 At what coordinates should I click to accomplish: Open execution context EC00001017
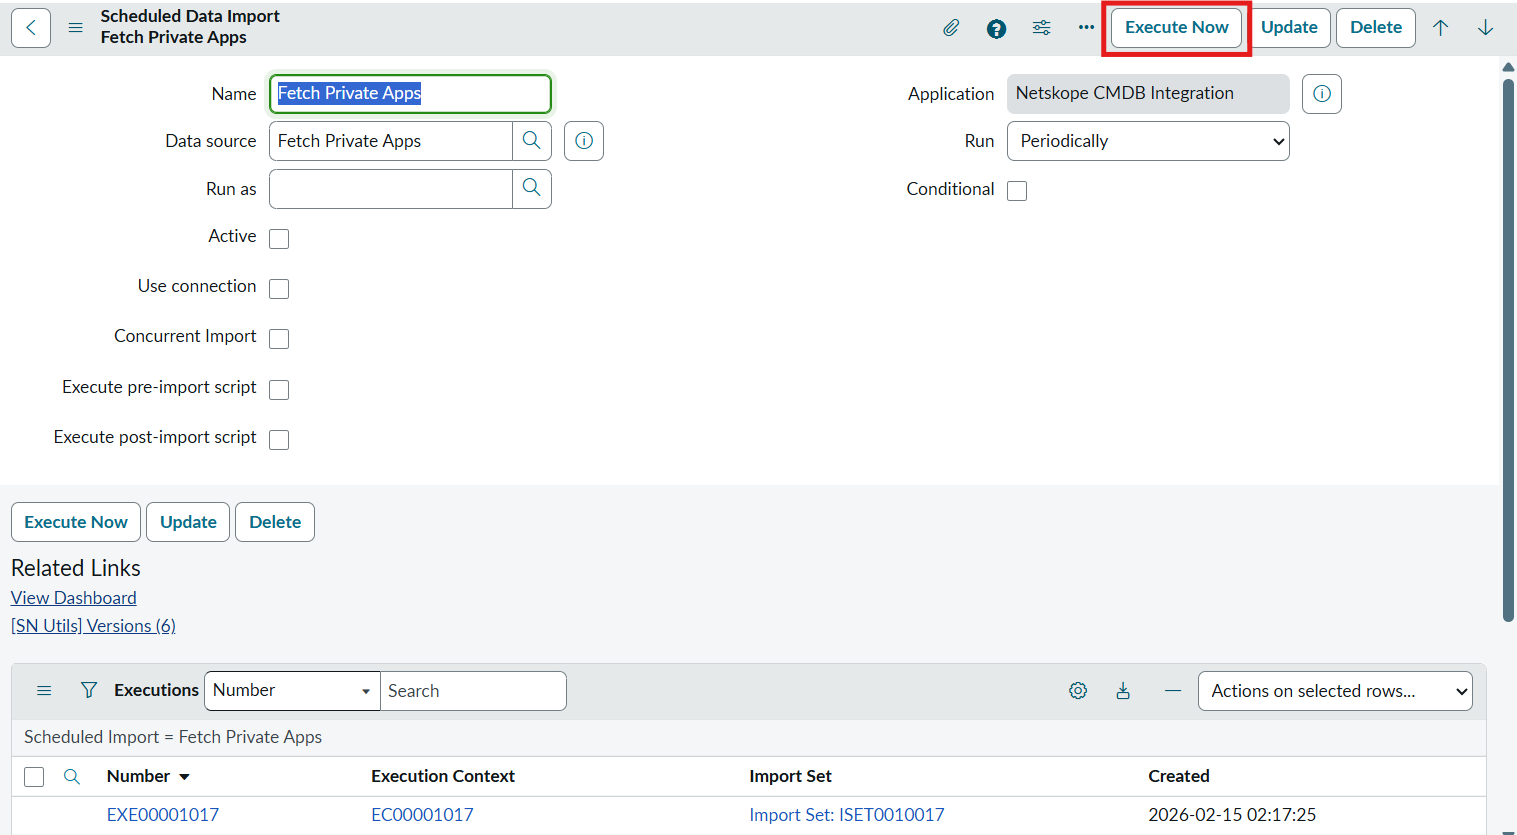click(422, 815)
